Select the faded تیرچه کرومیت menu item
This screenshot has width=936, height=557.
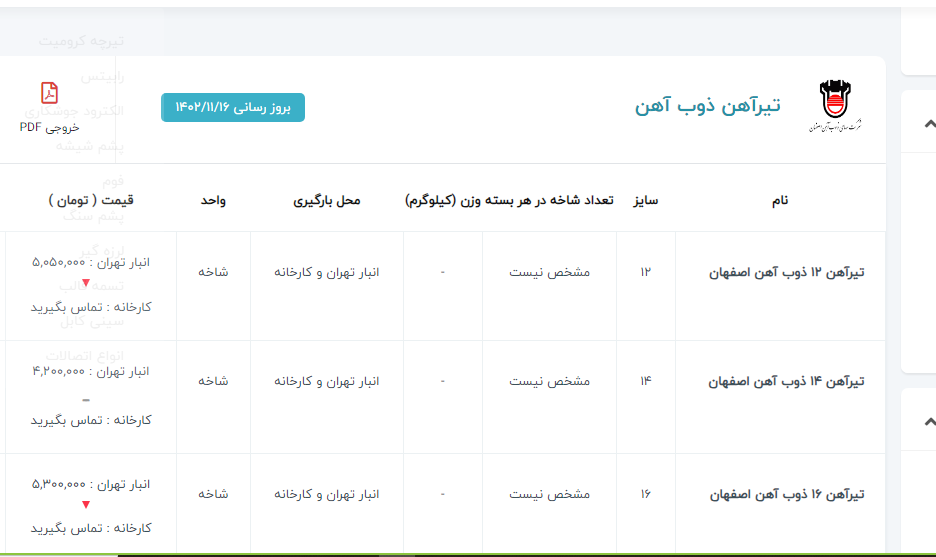82,41
